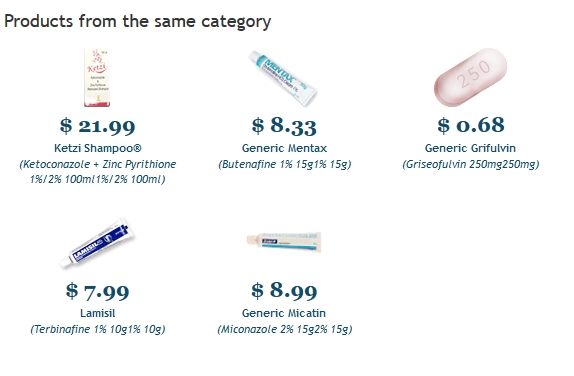Select the pink 250 pill image
The width and height of the screenshot is (574, 376).
pyautogui.click(x=470, y=78)
